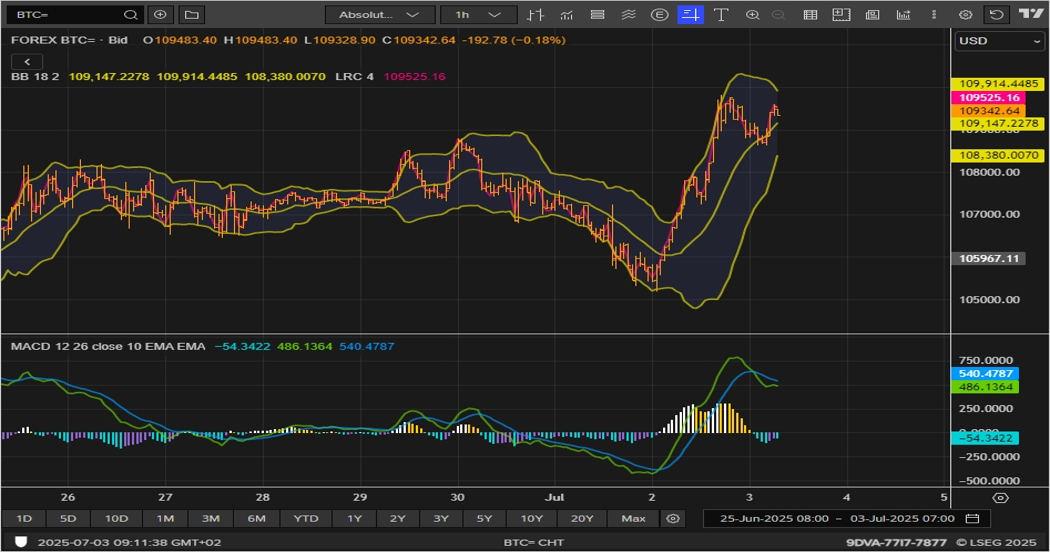
Task: Click the pink 109525.16 price tag
Action: point(988,98)
